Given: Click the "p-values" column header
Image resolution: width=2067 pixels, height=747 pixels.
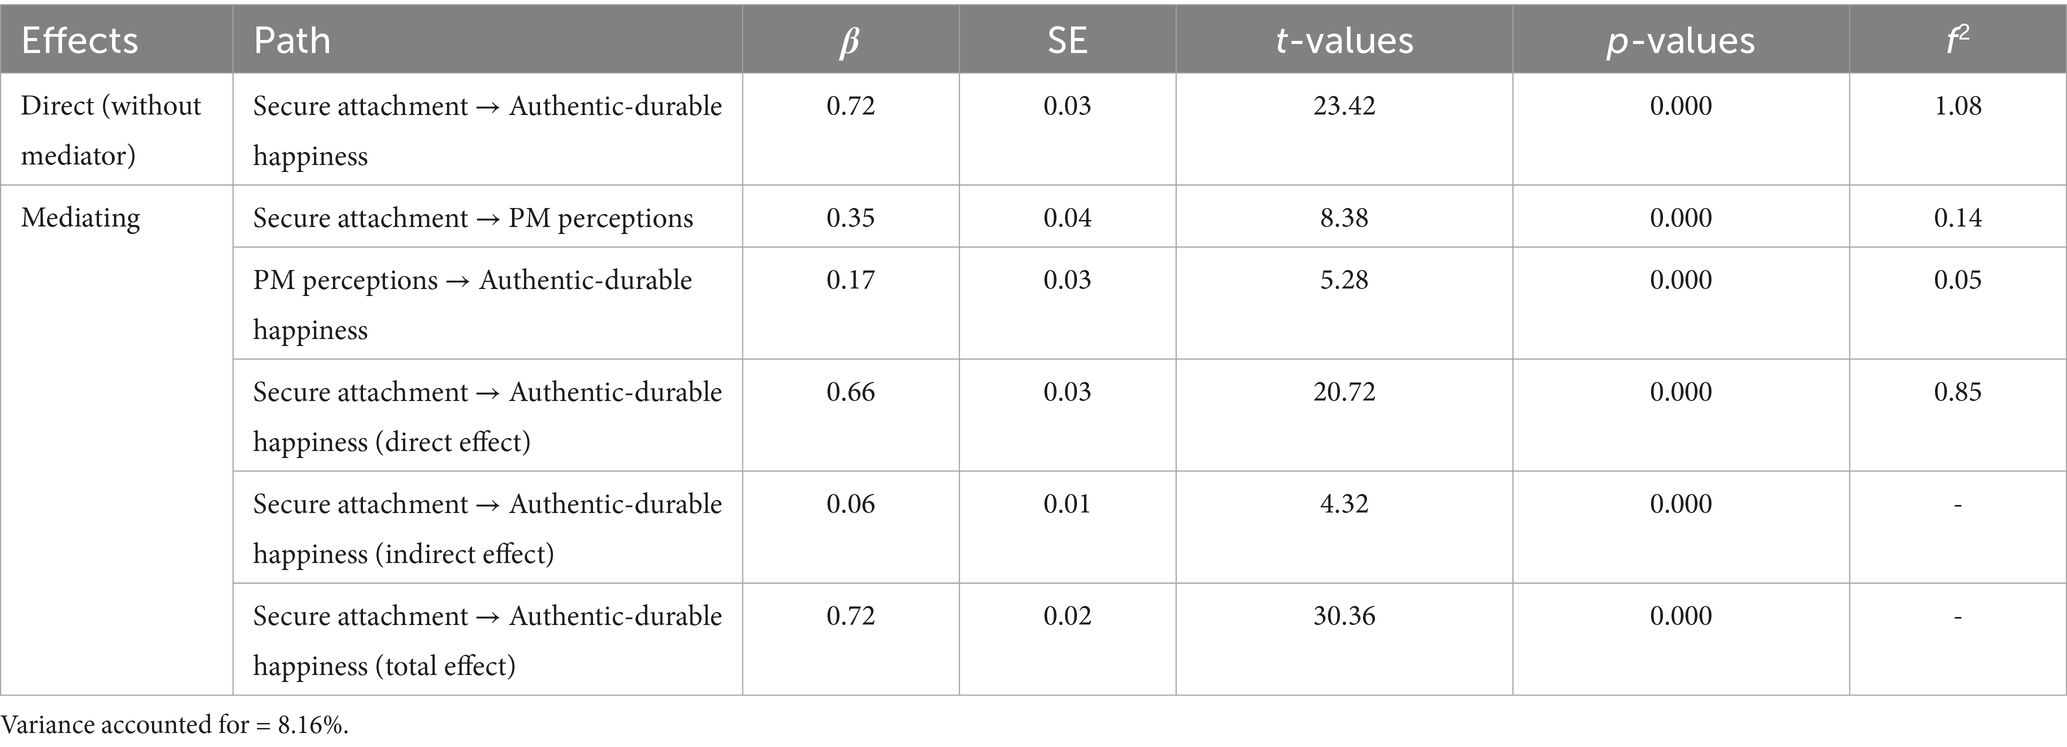Looking at the screenshot, I should pyautogui.click(x=1680, y=40).
